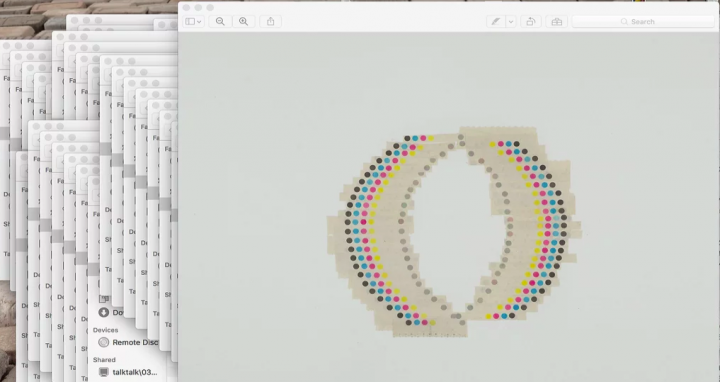Select the partially visible Downloads sidebar item
Viewport: 720px width, 382px height.
click(x=111, y=312)
